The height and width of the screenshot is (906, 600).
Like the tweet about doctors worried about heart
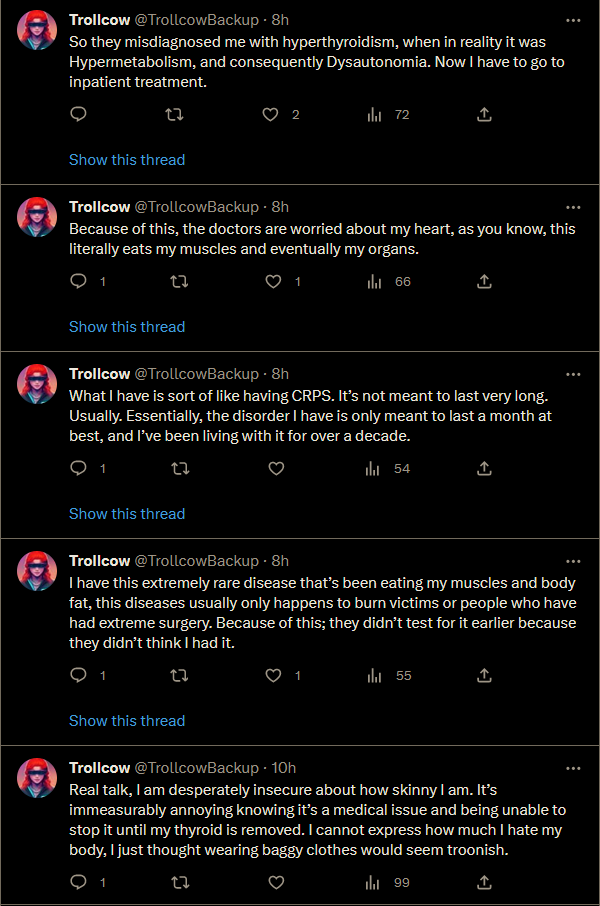[274, 282]
